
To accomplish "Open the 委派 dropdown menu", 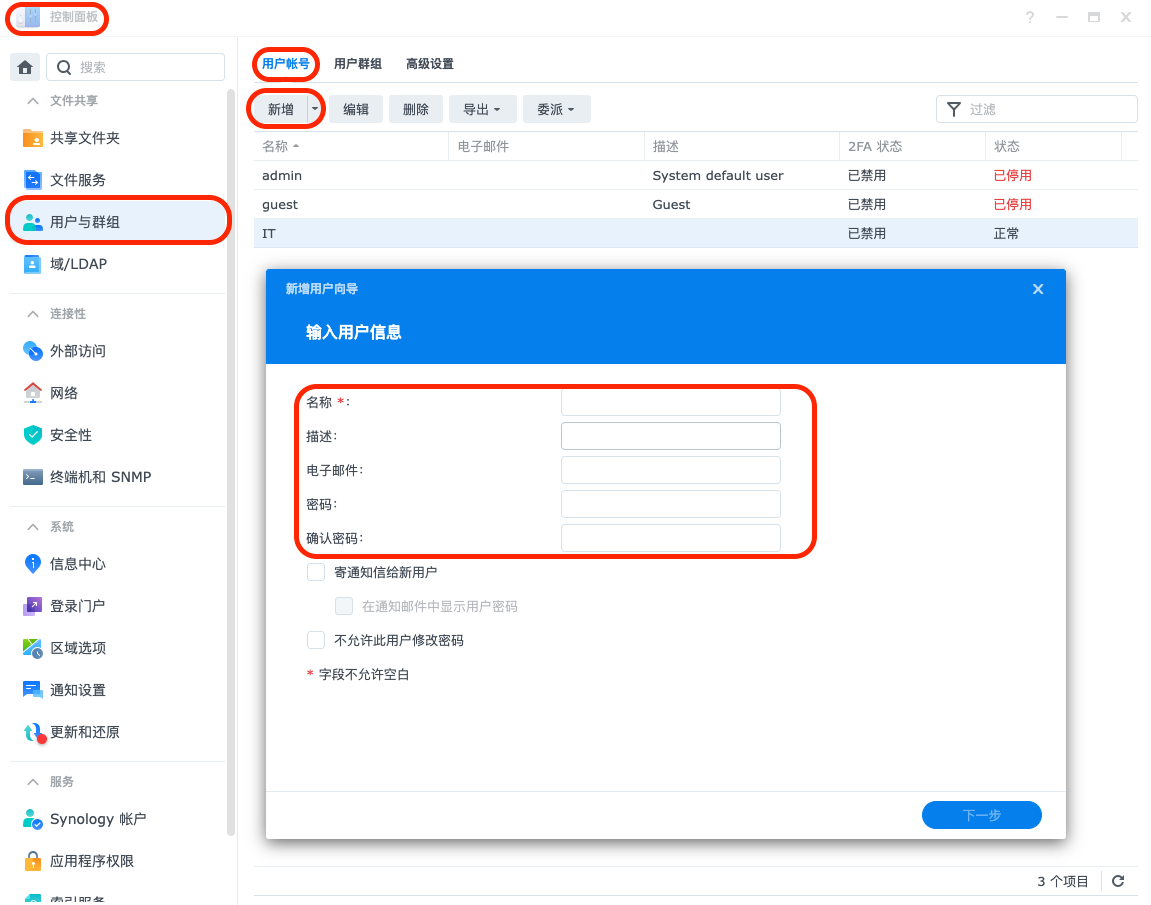I will 556,110.
